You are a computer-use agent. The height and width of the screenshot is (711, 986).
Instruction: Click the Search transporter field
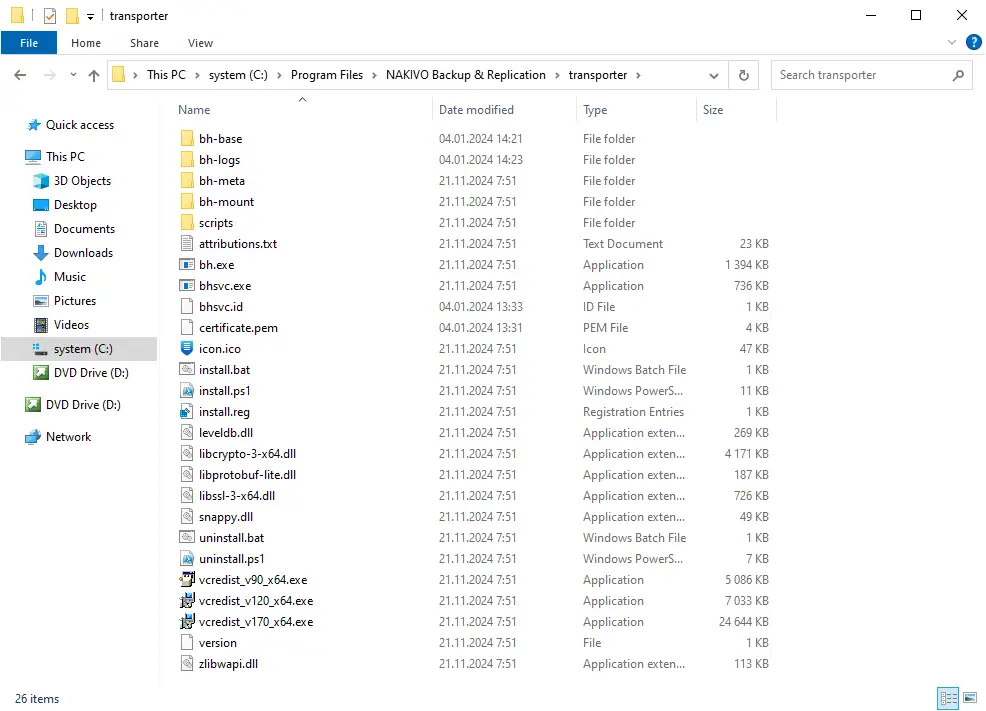[872, 75]
